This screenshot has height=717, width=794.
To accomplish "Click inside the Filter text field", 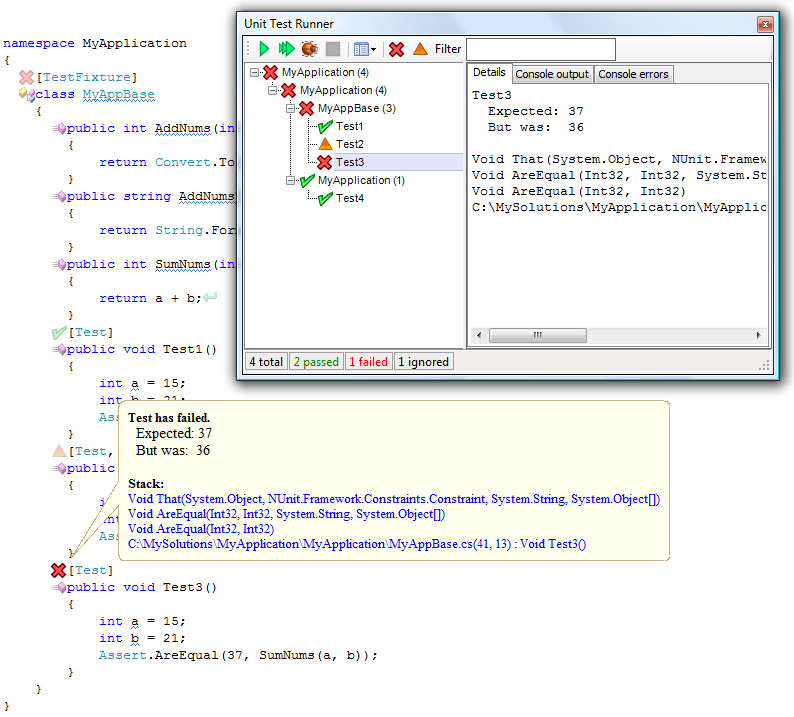I will click(x=540, y=49).
